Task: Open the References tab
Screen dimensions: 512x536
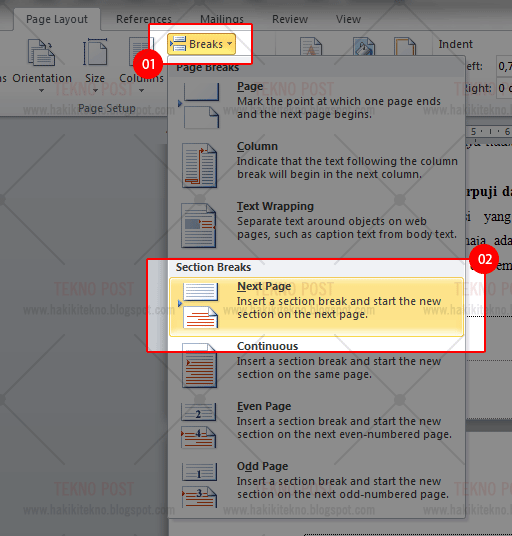Action: click(144, 19)
